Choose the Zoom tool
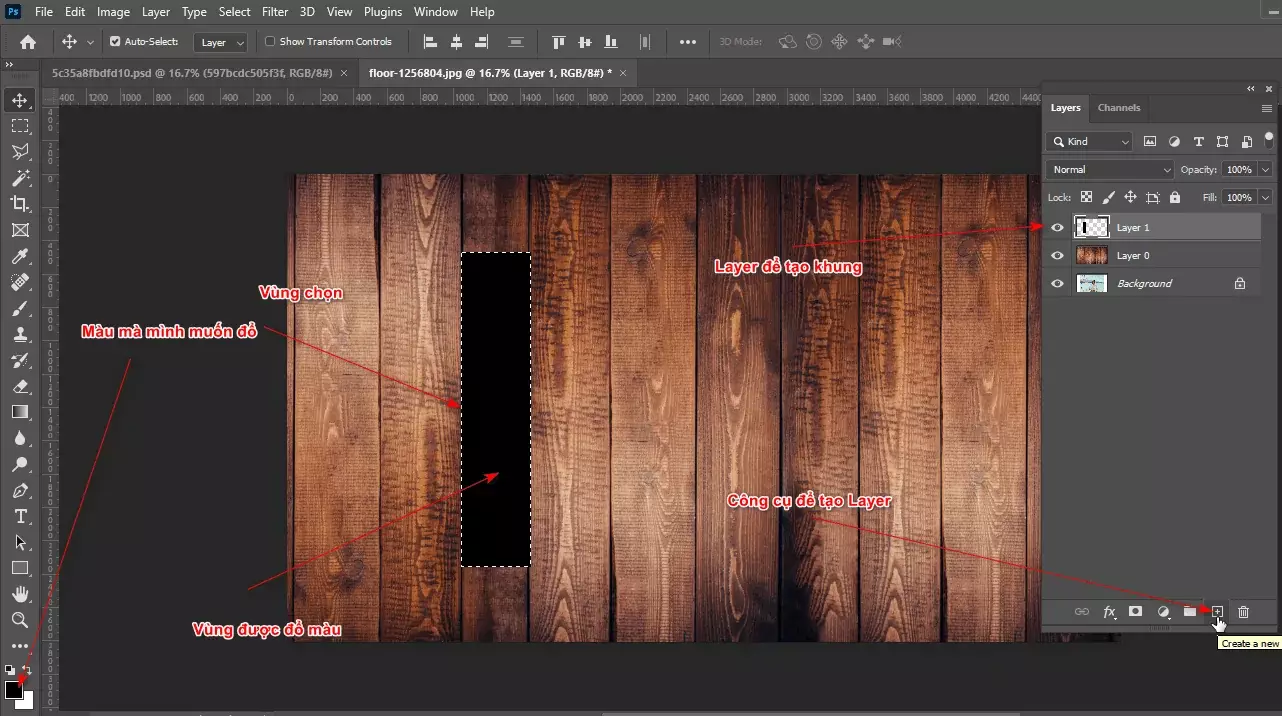This screenshot has width=1282, height=716. (20, 620)
